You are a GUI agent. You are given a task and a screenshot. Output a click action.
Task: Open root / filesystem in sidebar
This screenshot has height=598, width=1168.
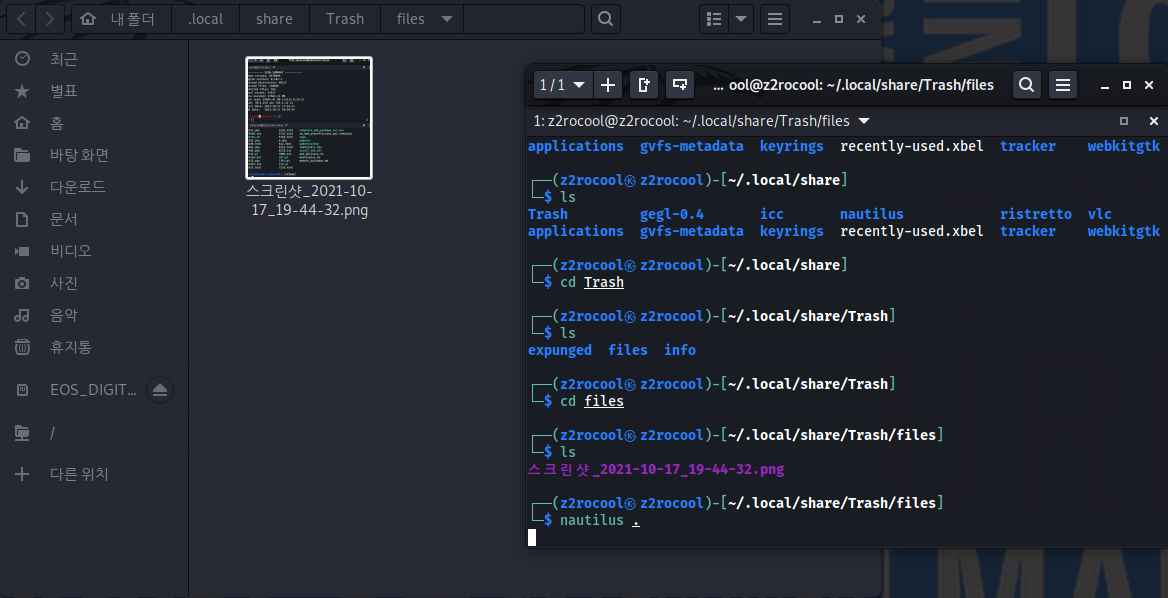(94, 433)
